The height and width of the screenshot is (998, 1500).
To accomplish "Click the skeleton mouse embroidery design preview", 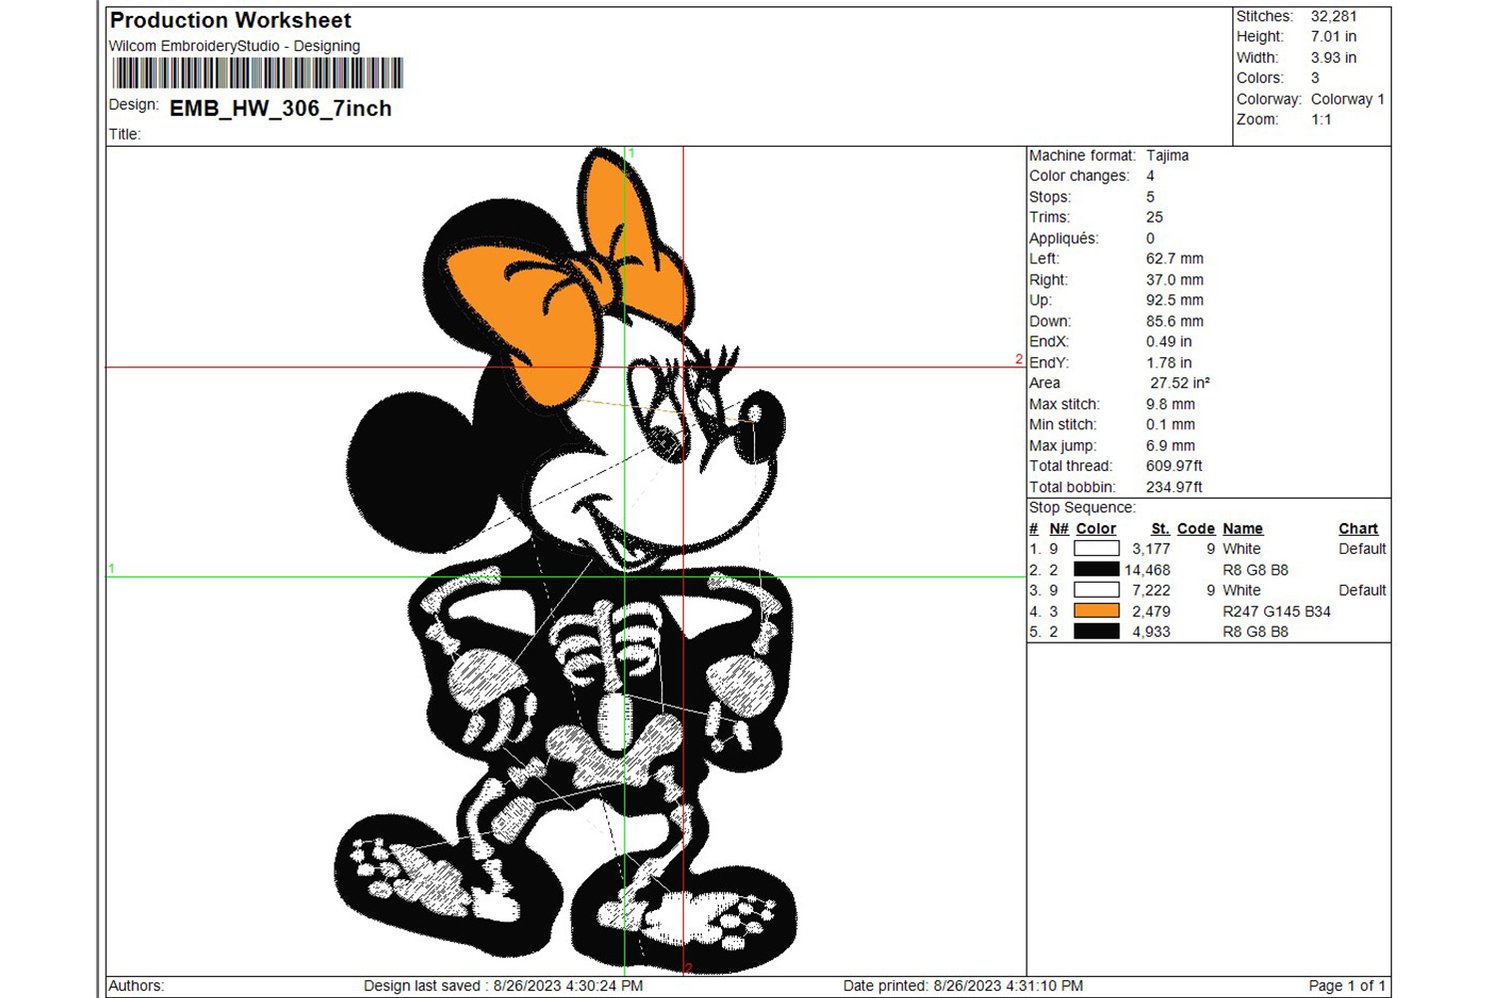I will (565, 560).
